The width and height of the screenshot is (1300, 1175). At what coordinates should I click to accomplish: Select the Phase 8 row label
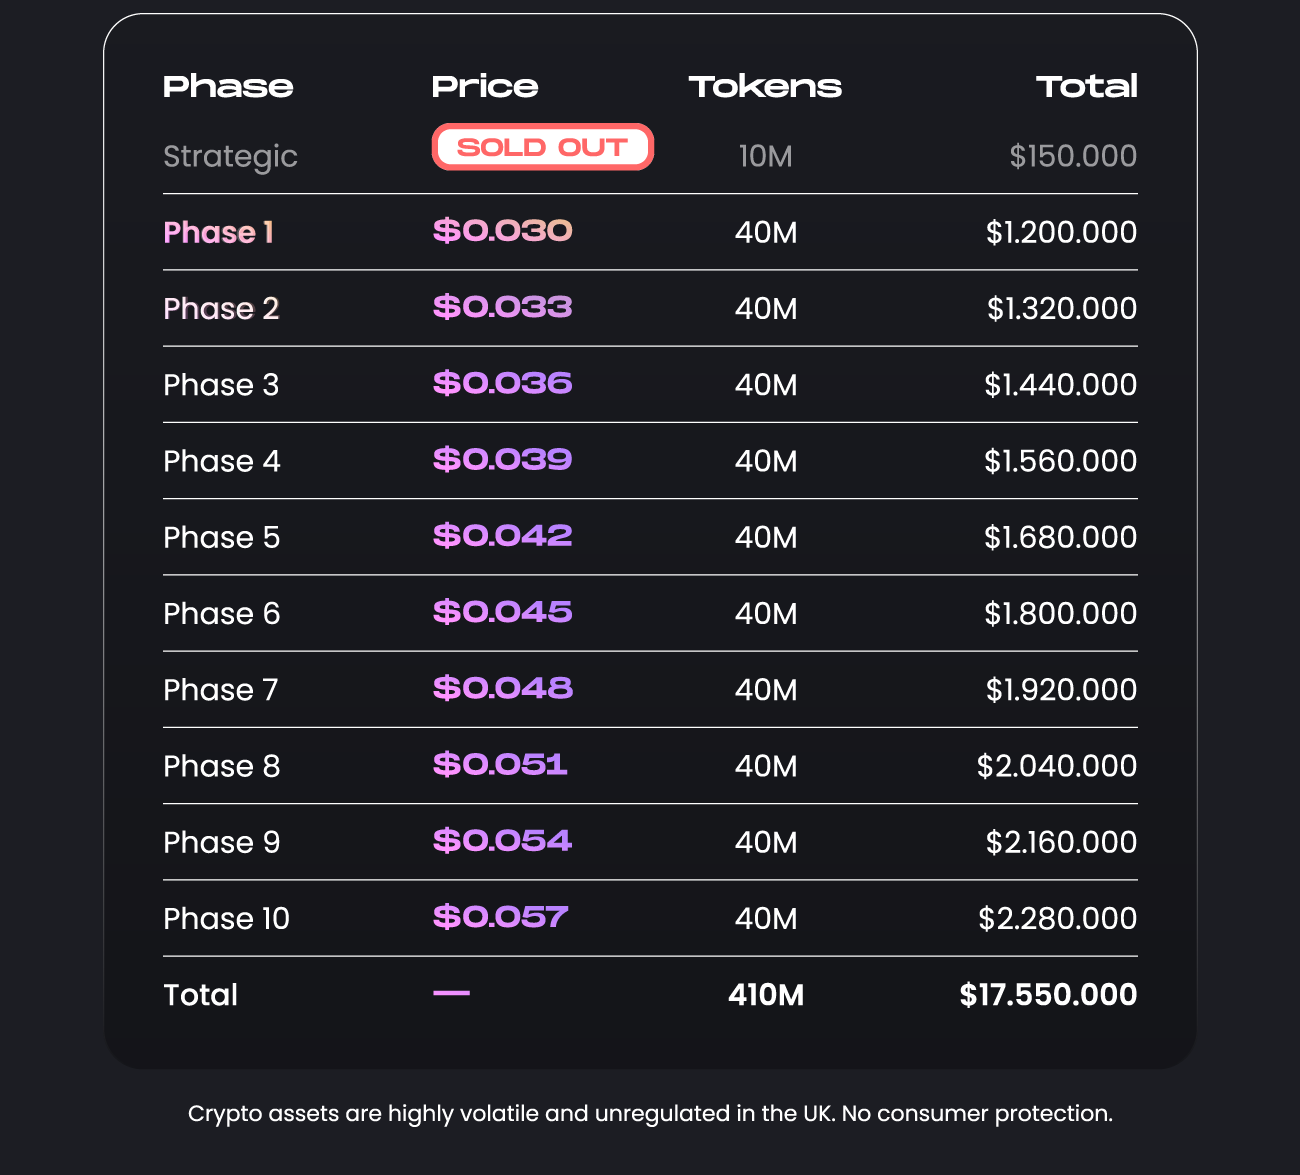(x=221, y=766)
